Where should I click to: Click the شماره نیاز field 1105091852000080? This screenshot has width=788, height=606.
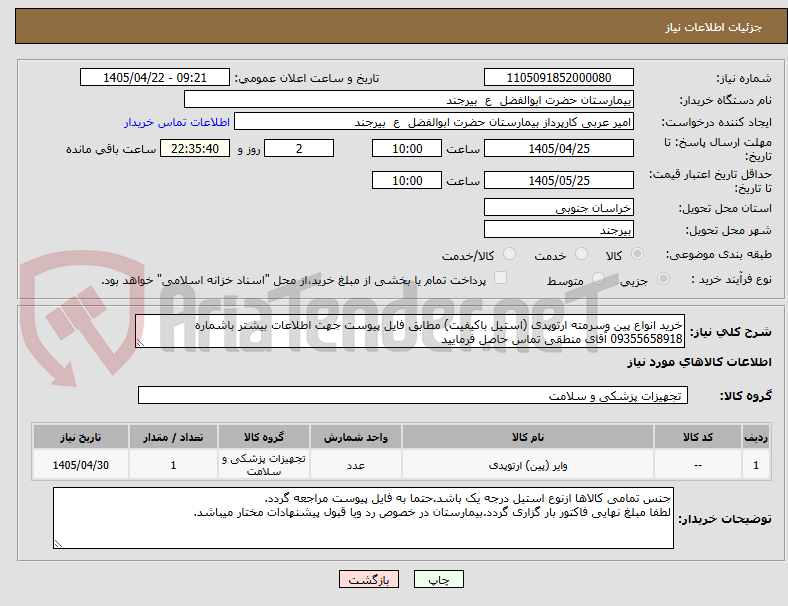(559, 78)
